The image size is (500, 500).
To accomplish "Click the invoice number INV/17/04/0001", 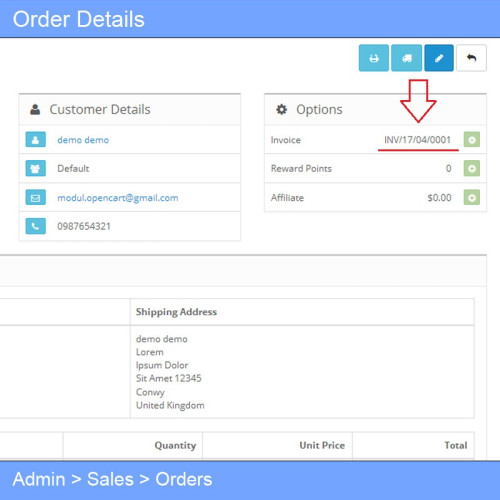I will pyautogui.click(x=417, y=140).
